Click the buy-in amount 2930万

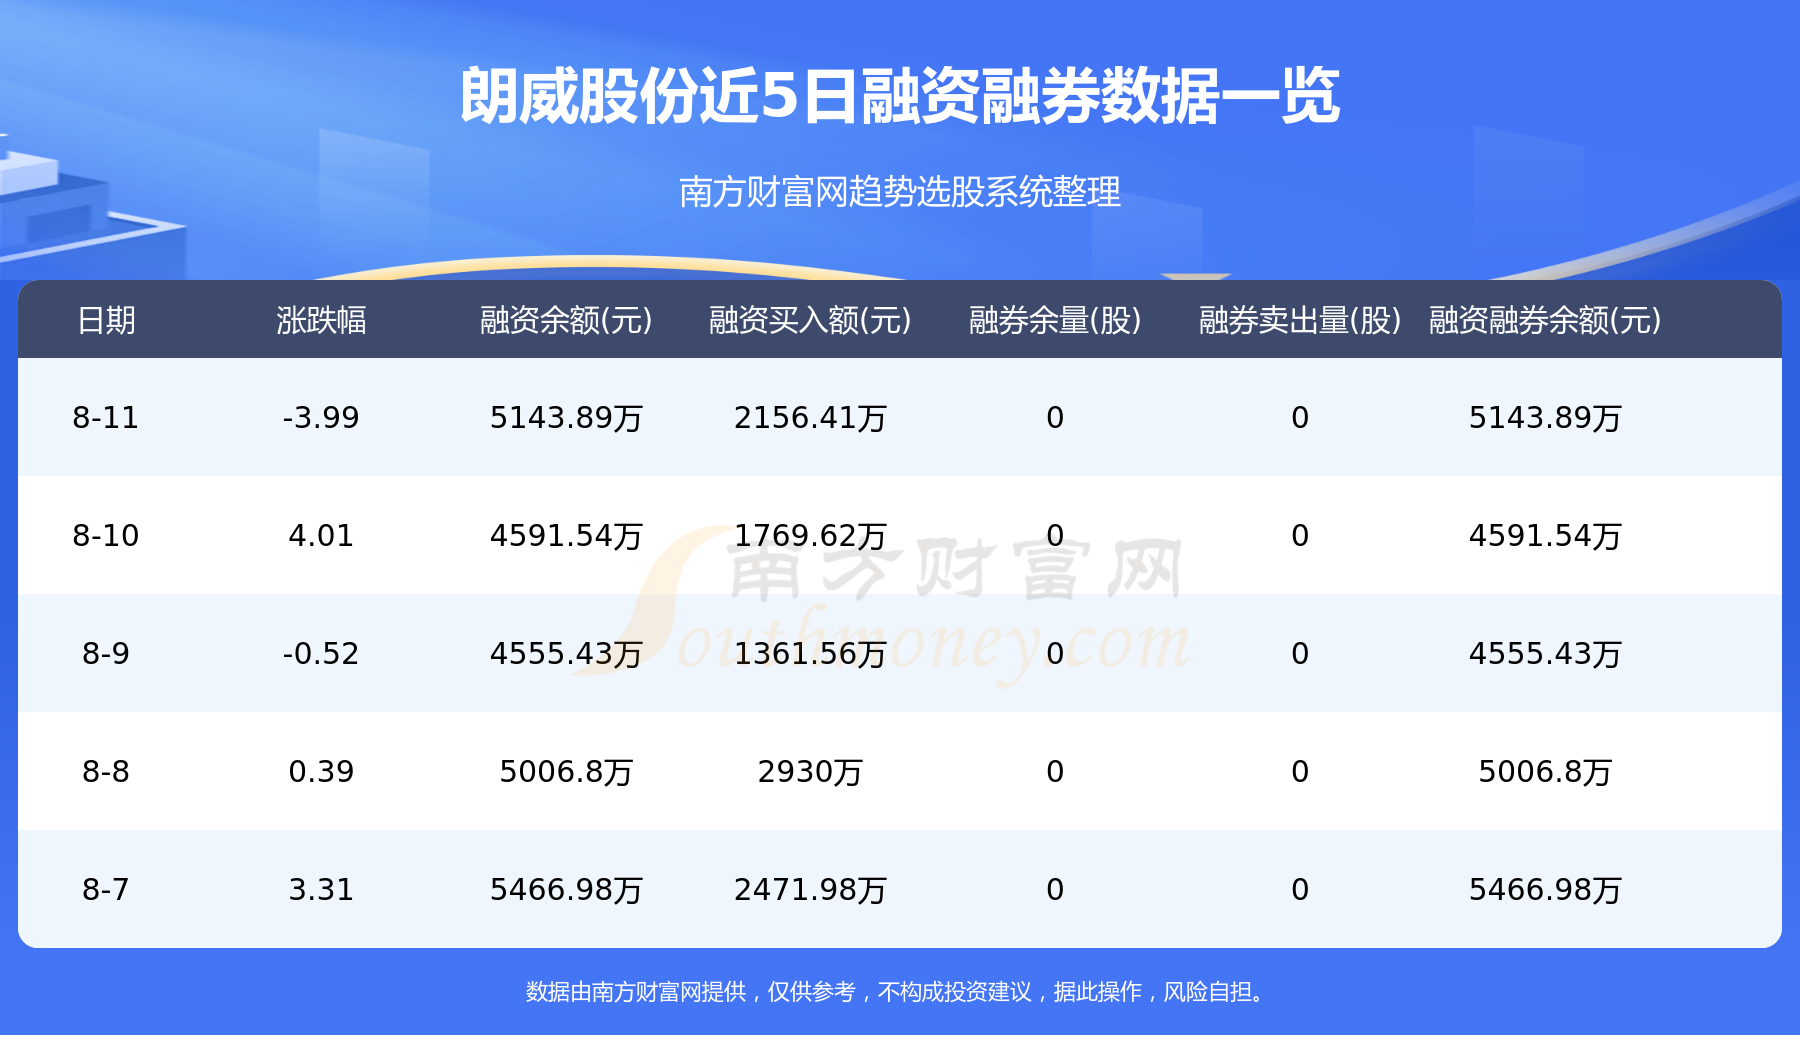(810, 771)
